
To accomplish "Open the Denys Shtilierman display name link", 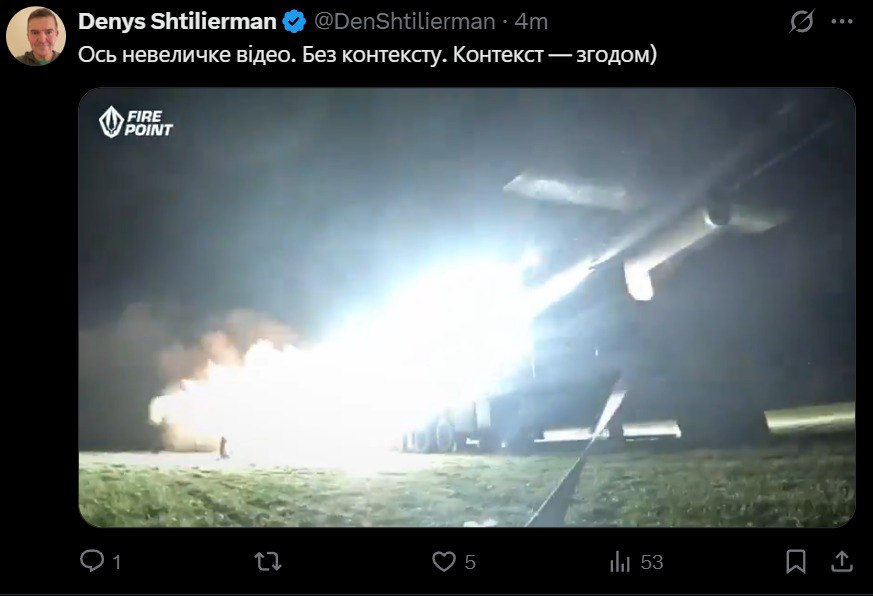I will click(177, 22).
